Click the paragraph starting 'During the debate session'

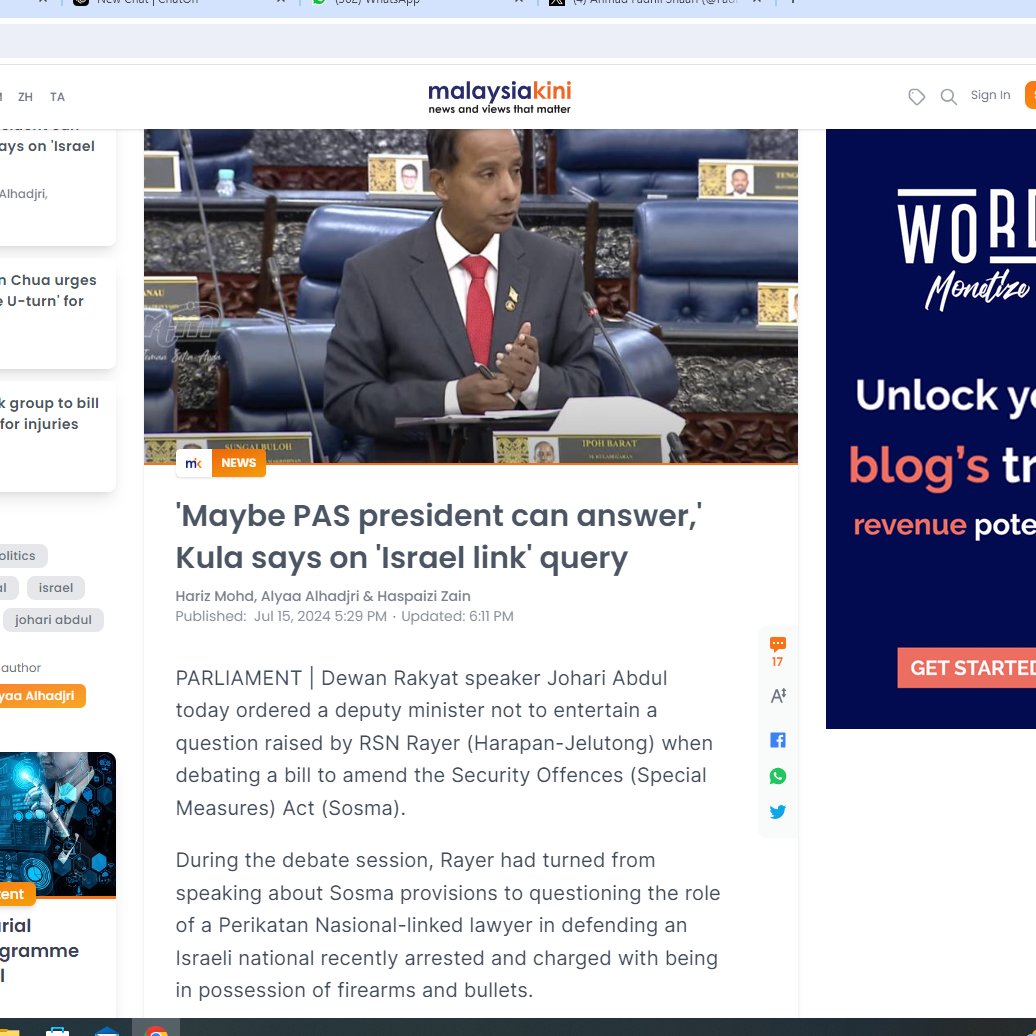point(447,925)
